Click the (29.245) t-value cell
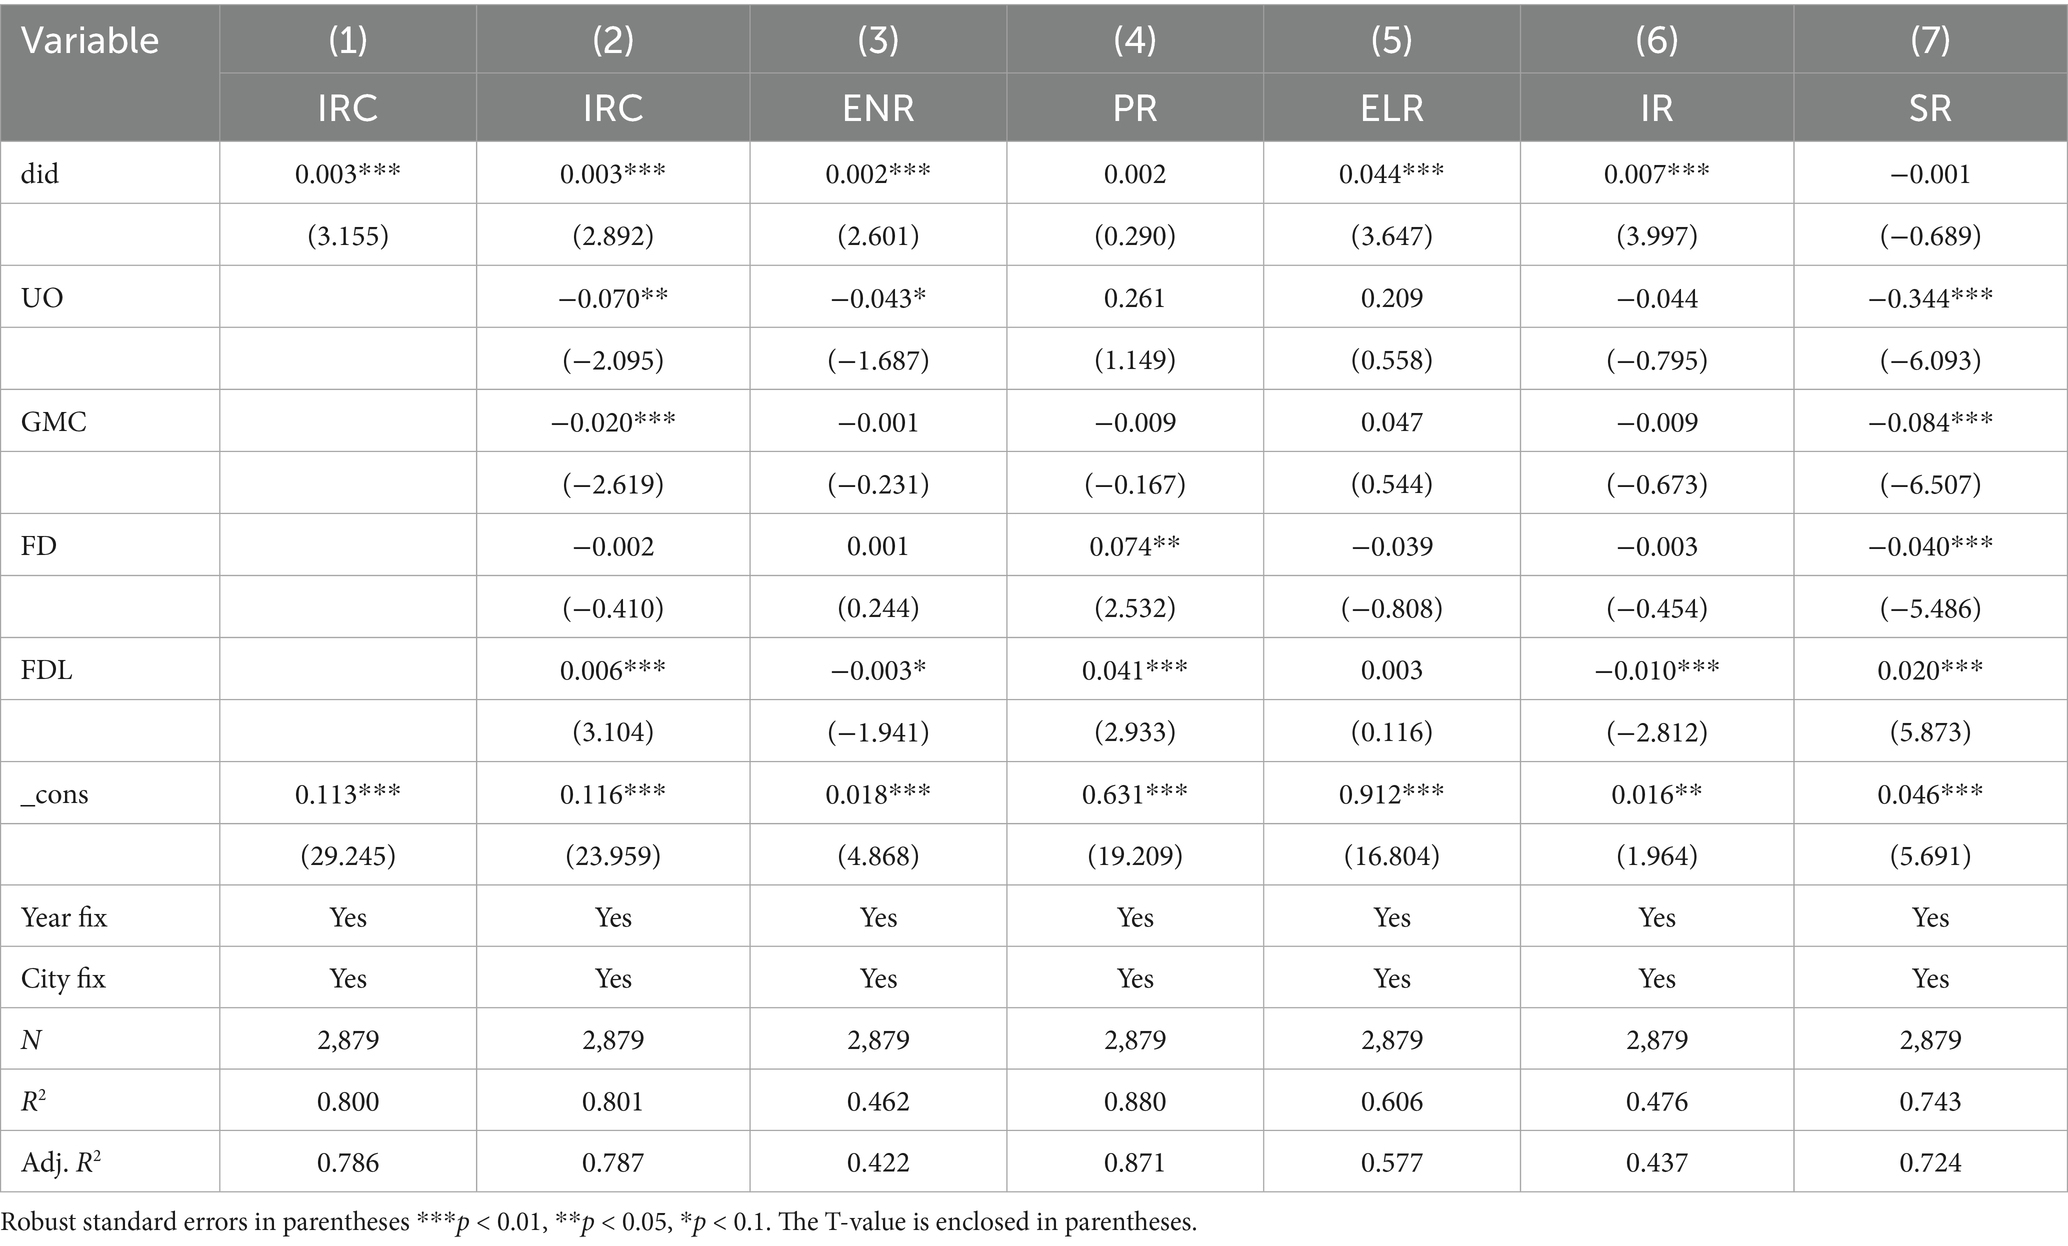Image resolution: width=2068 pixels, height=1246 pixels. (348, 856)
